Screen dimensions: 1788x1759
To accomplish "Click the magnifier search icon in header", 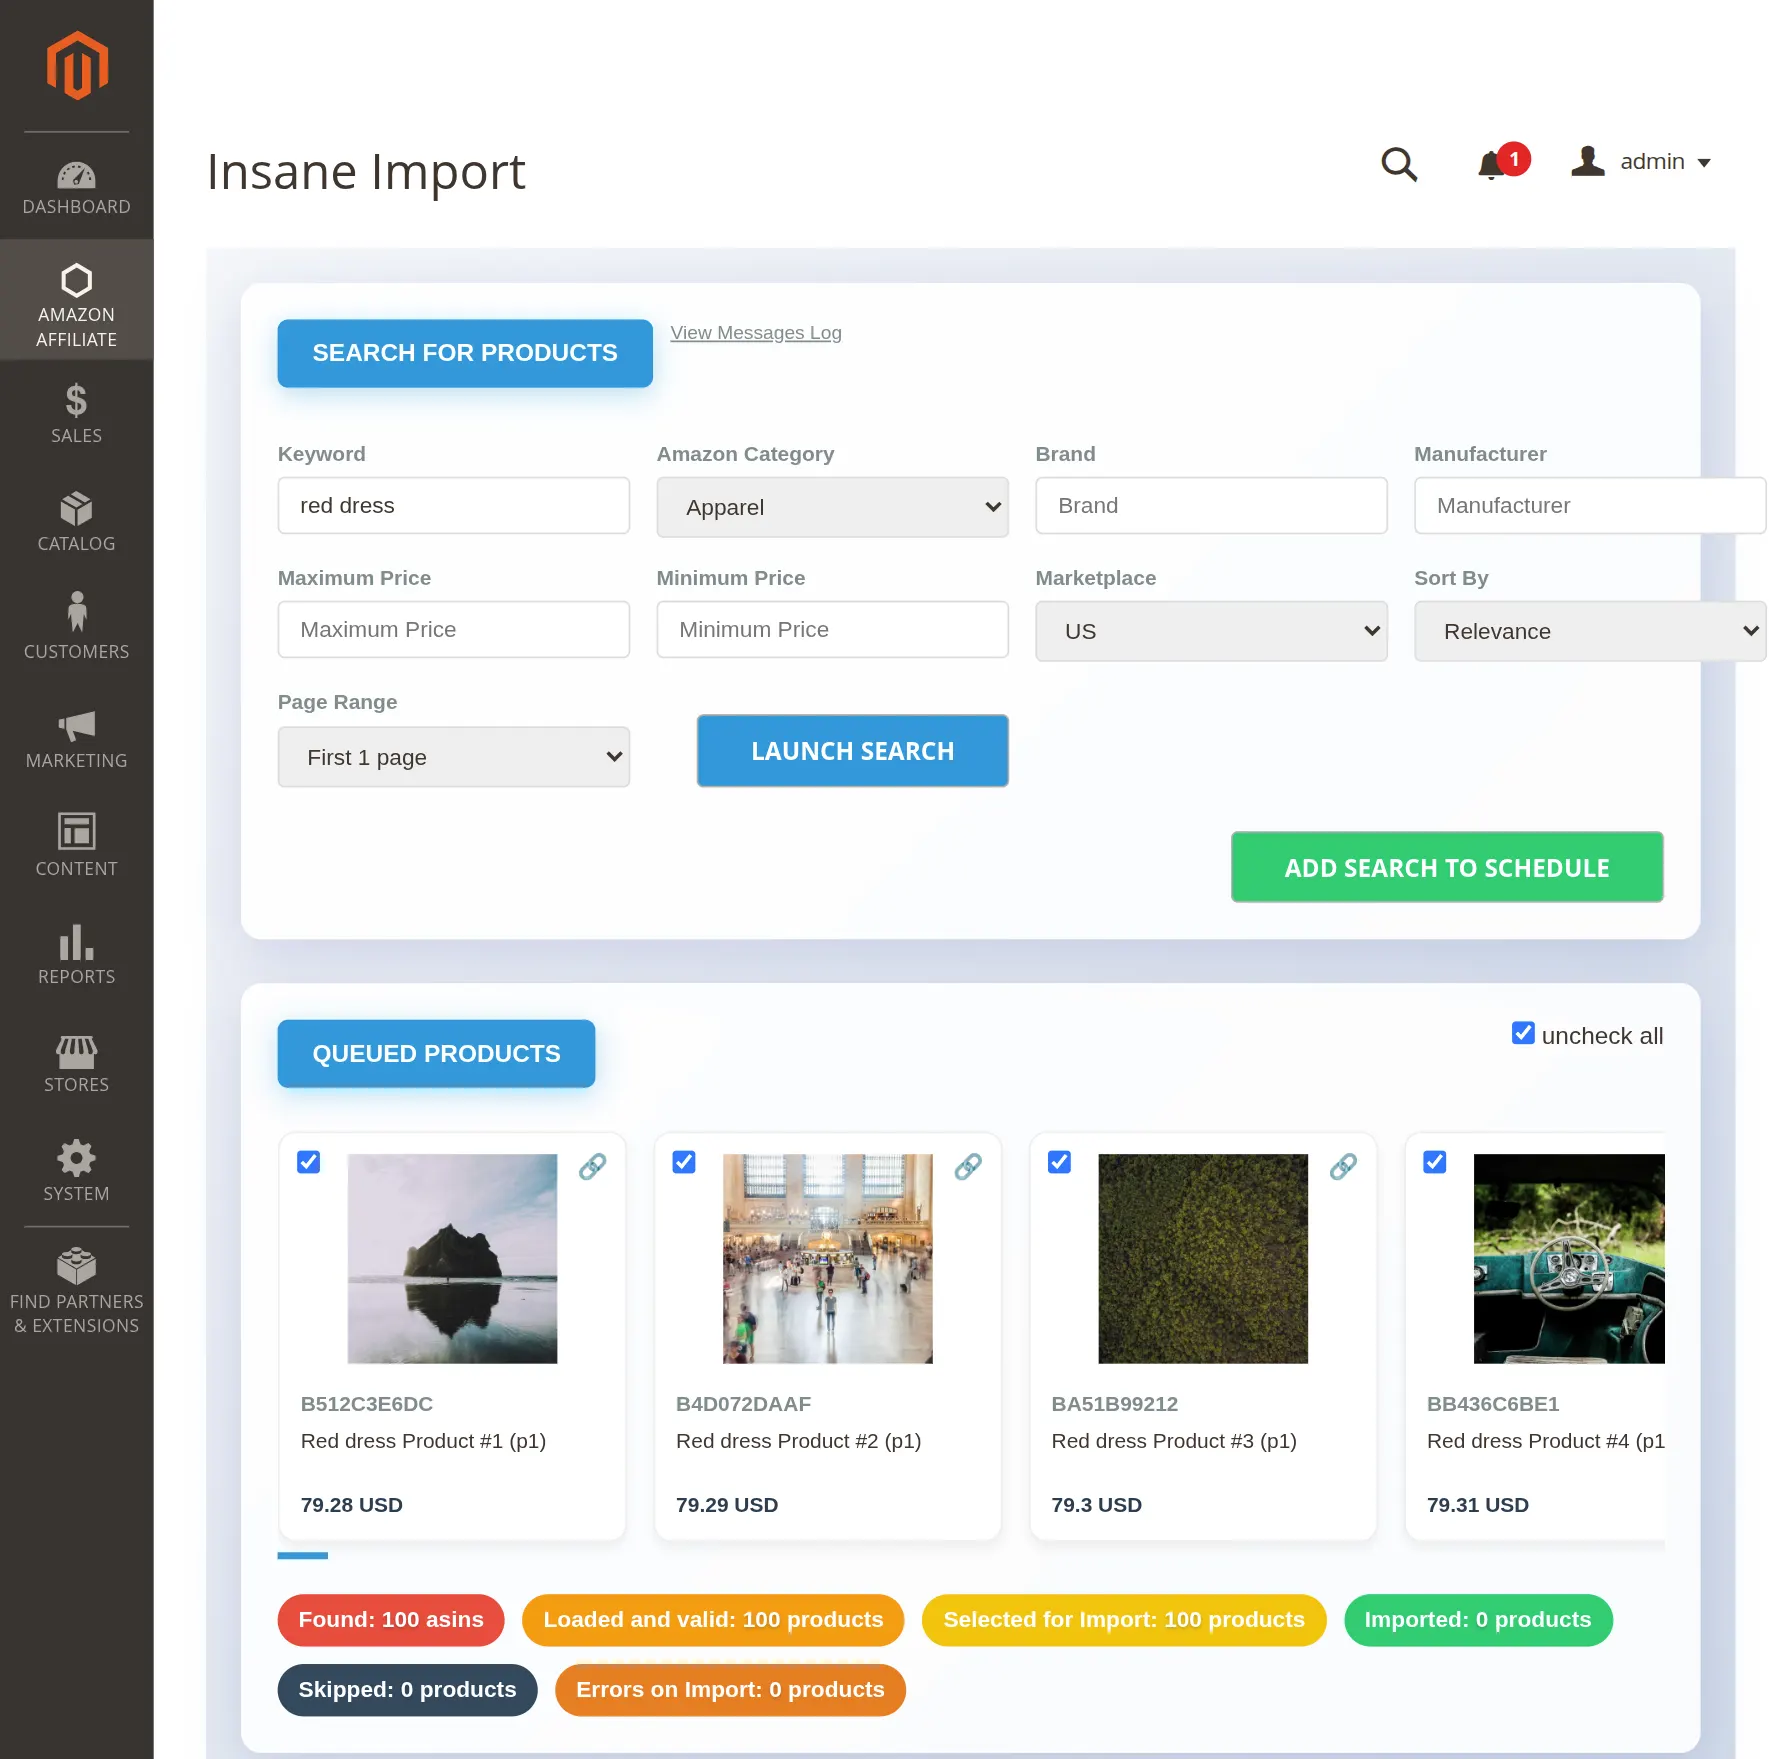I will [1399, 163].
